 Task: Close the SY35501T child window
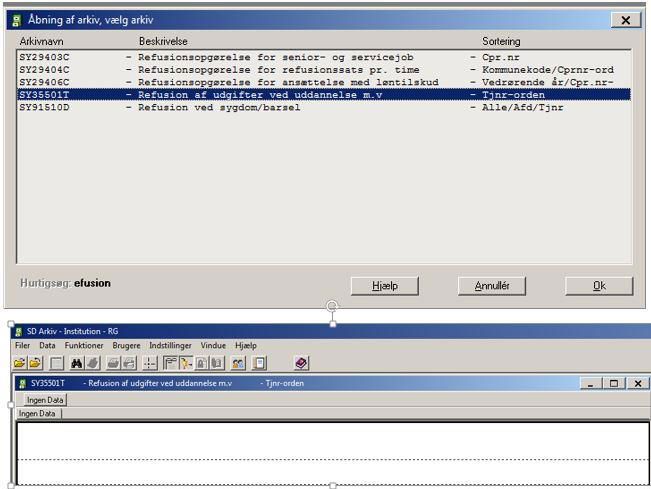click(x=638, y=384)
